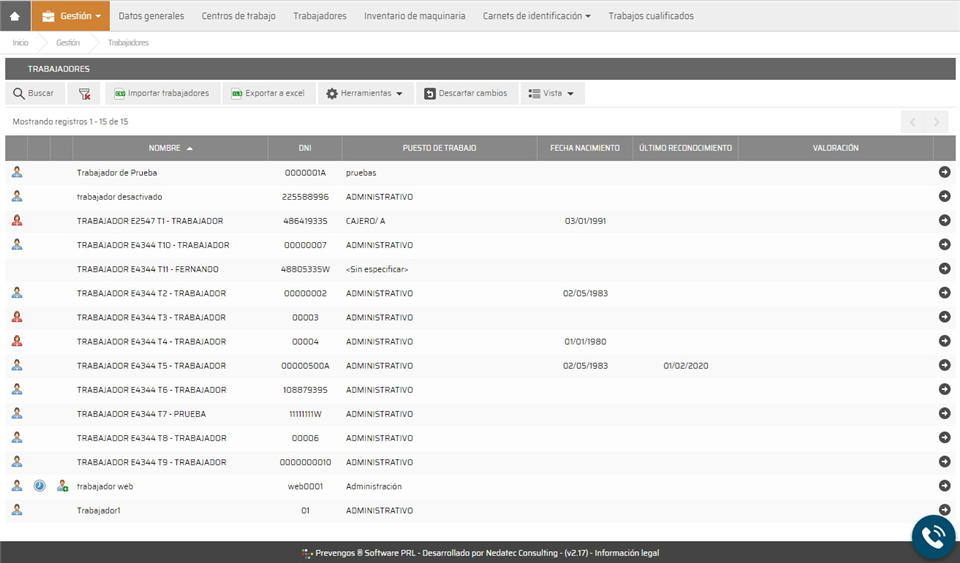The height and width of the screenshot is (563, 960).
Task: Click the home icon in top bar
Action: click(15, 16)
